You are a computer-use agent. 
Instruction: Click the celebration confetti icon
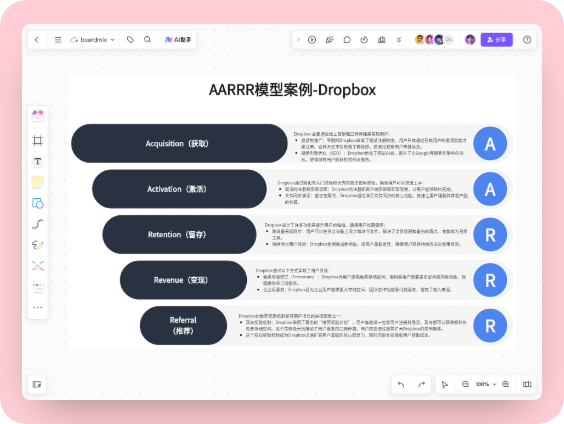(329, 40)
